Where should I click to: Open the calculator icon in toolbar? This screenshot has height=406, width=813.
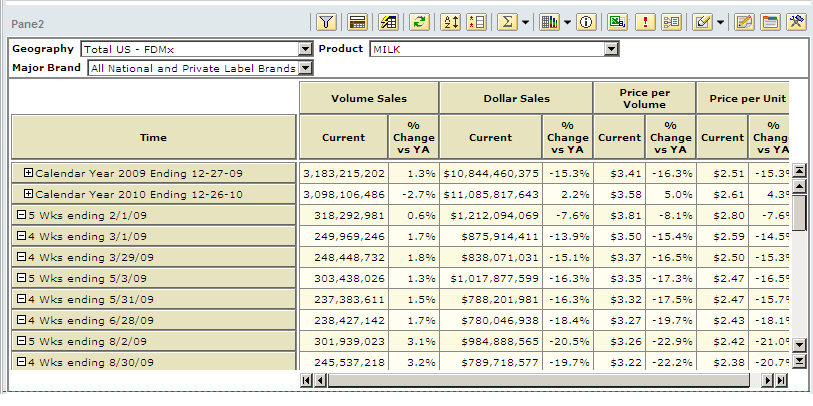point(357,22)
